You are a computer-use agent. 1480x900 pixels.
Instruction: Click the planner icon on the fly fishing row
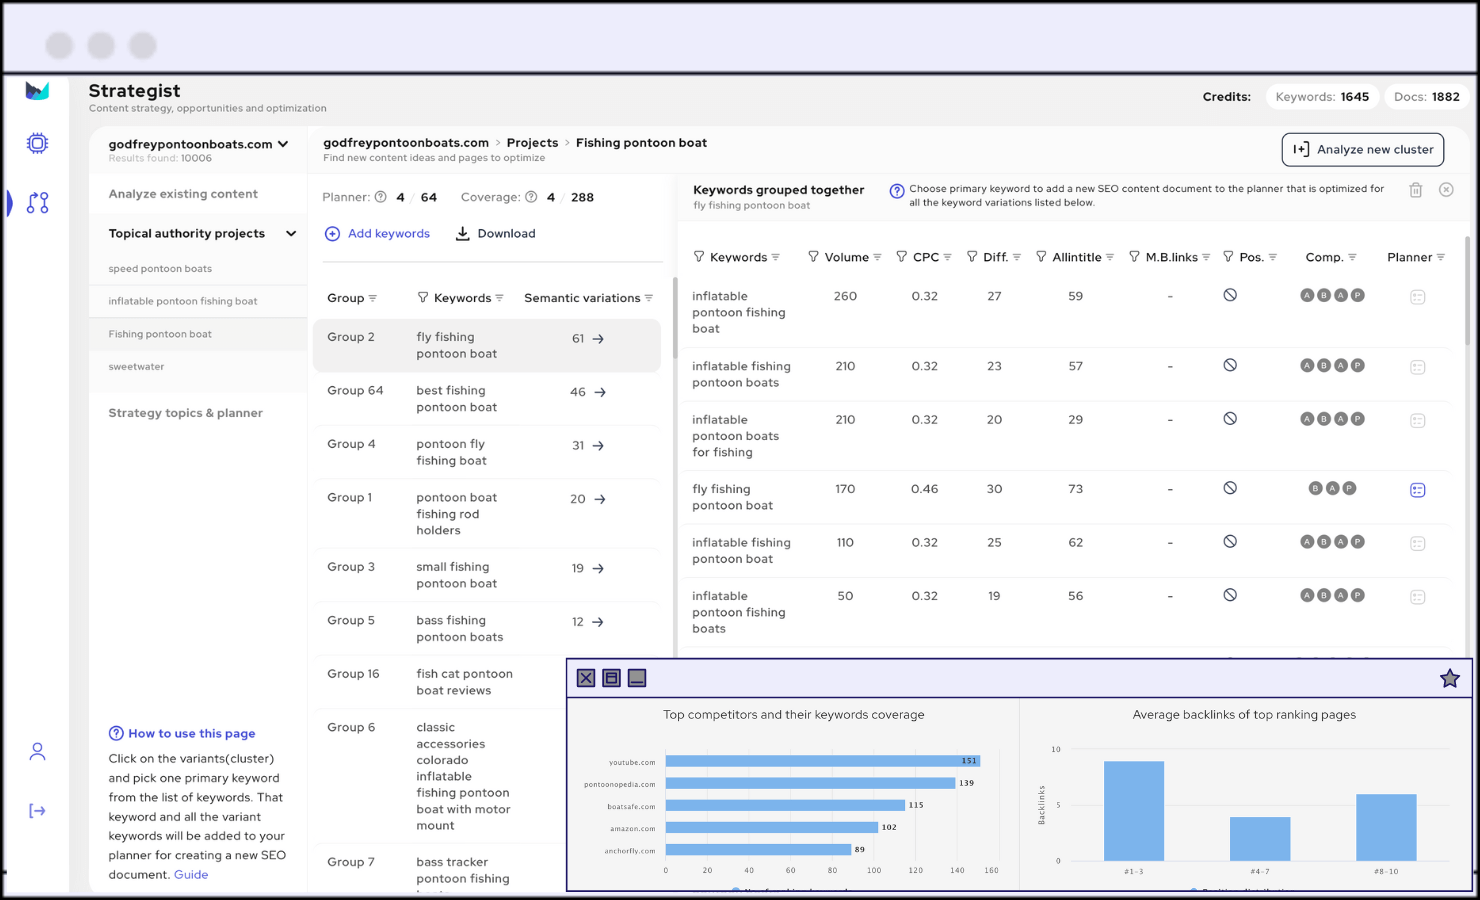[1418, 490]
